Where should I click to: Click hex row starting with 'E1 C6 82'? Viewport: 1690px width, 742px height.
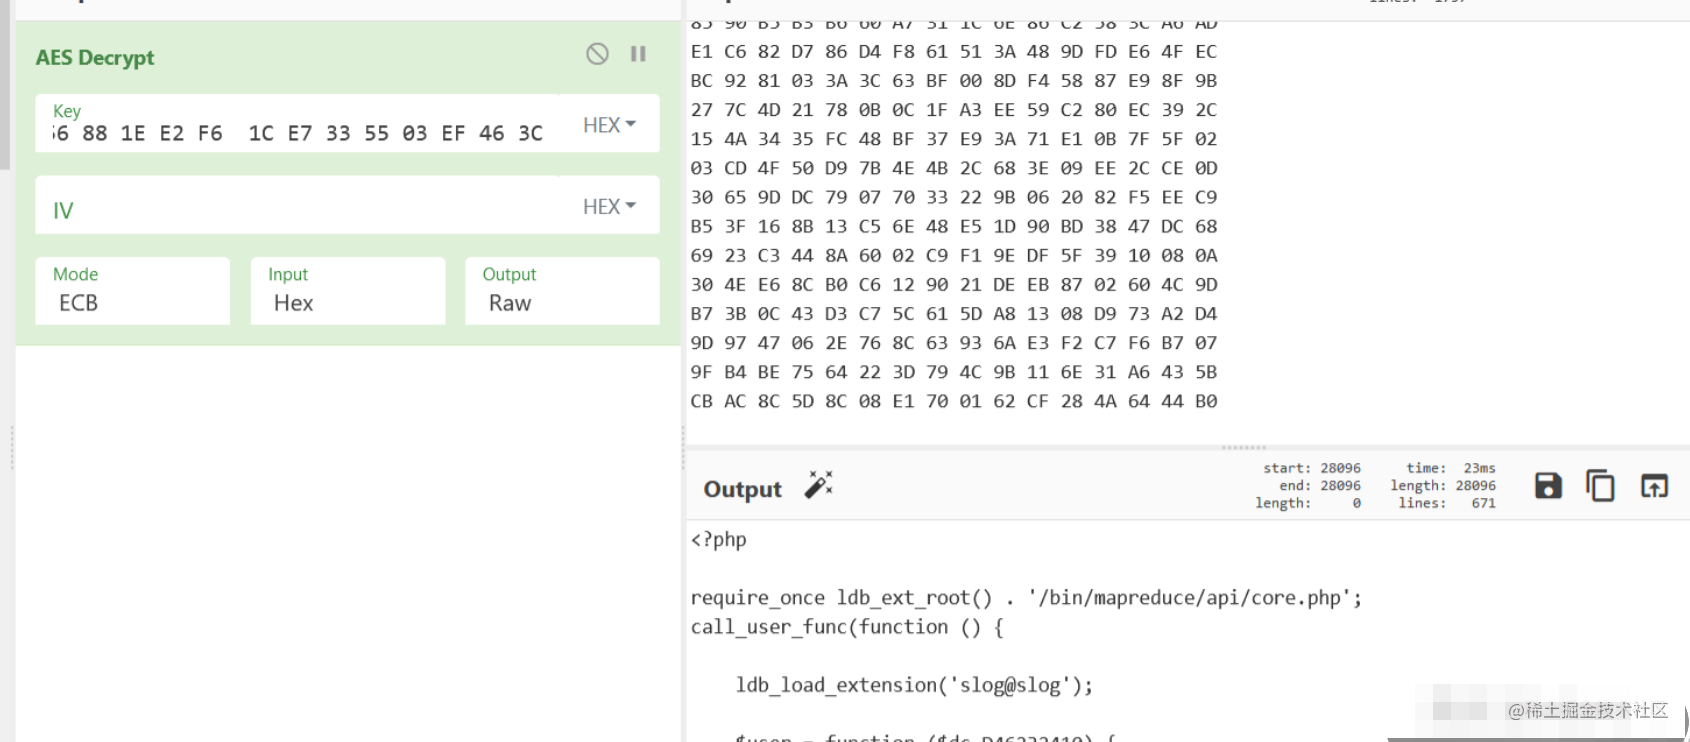[x=954, y=52]
